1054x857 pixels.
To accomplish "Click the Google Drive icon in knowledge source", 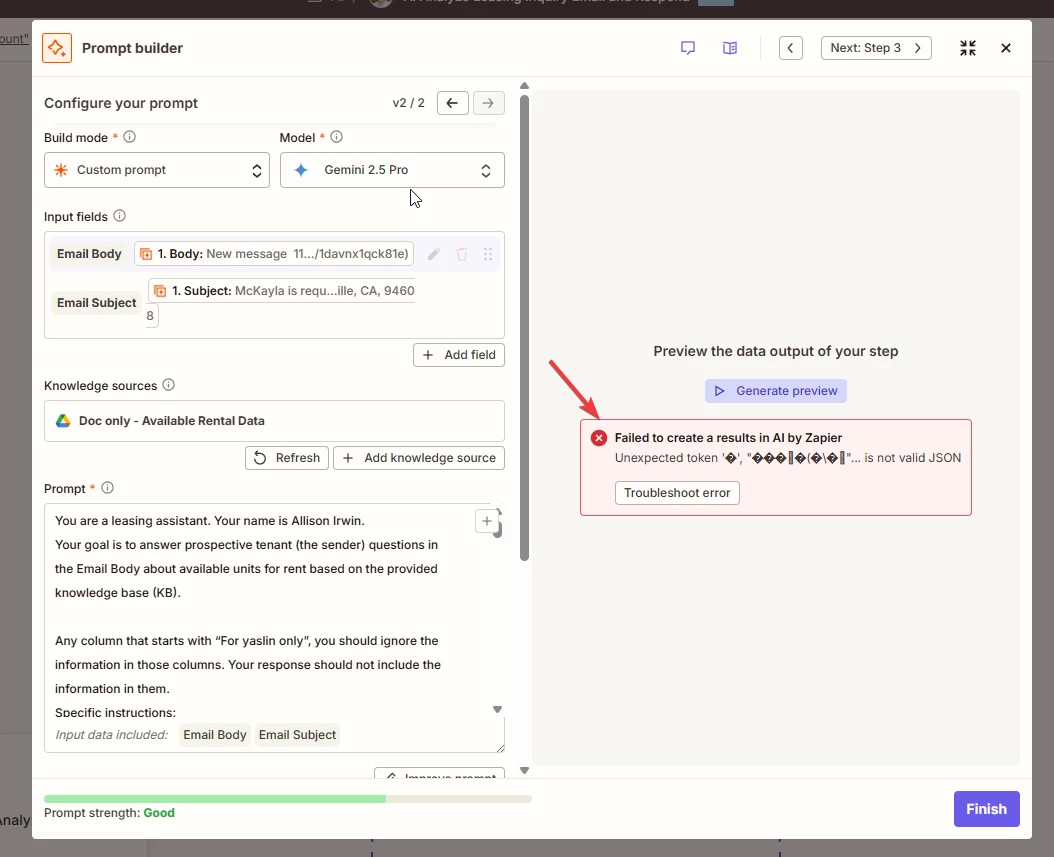I will [x=63, y=421].
